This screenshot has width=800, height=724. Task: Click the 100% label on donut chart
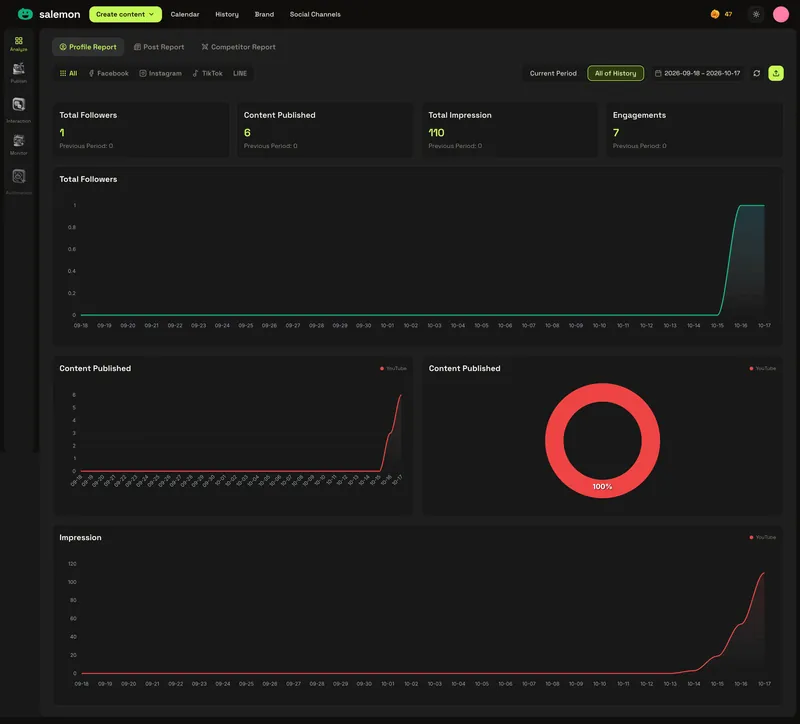pyautogui.click(x=602, y=487)
